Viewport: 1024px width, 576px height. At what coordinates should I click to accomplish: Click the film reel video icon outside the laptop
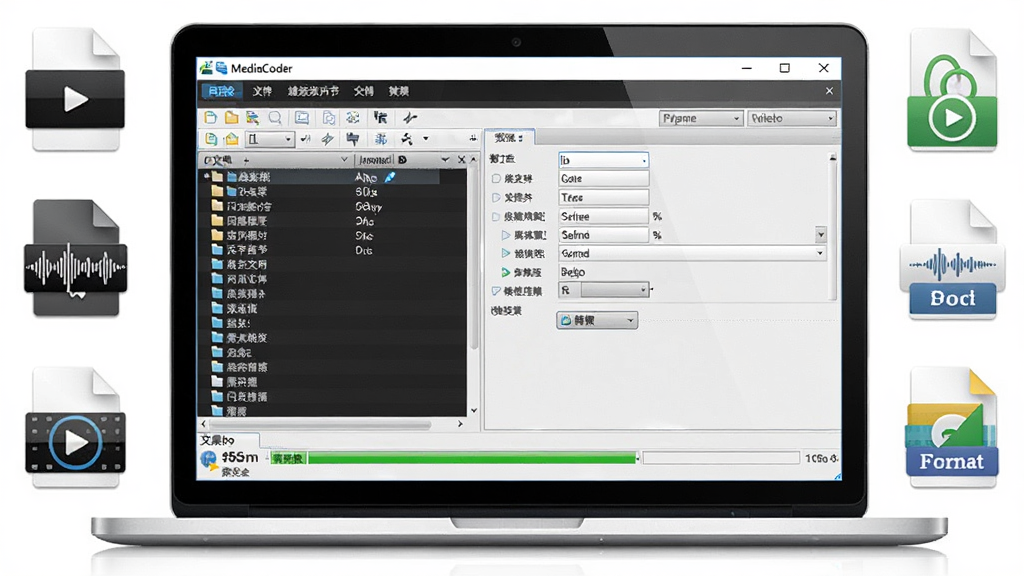pos(75,428)
